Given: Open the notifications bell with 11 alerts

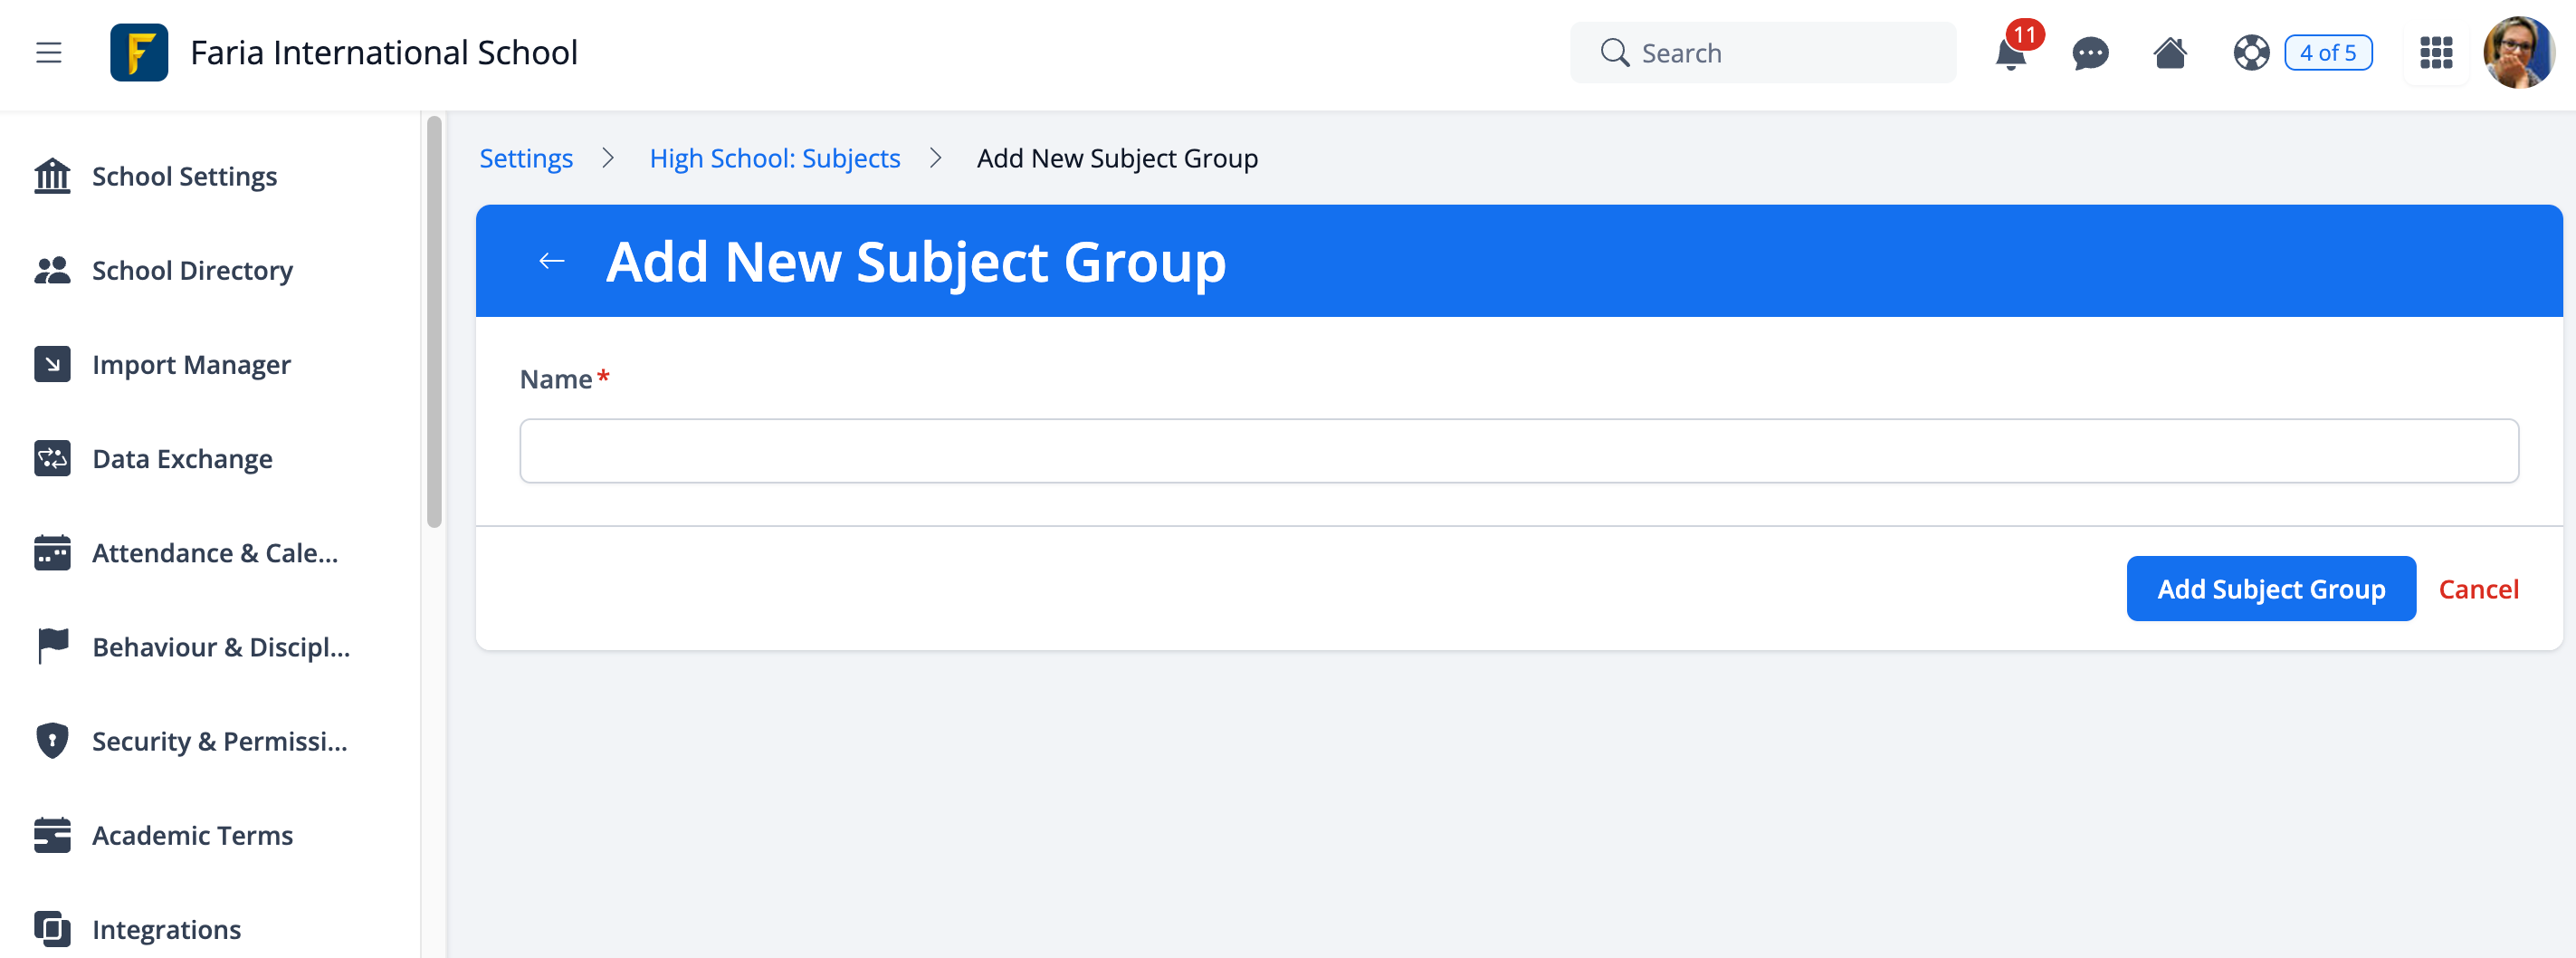Looking at the screenshot, I should (x=2011, y=53).
